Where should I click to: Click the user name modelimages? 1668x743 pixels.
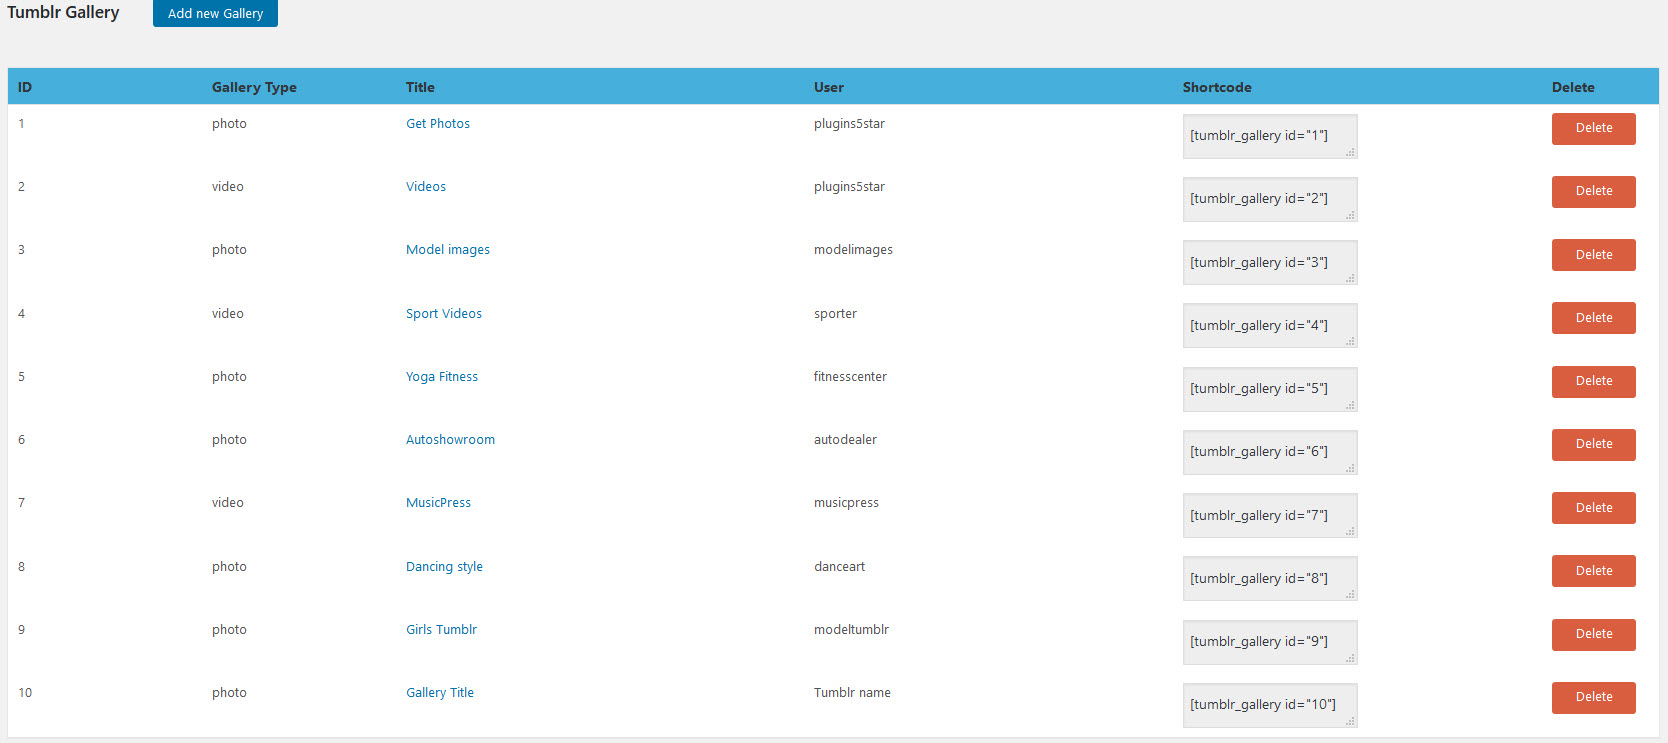pos(853,250)
